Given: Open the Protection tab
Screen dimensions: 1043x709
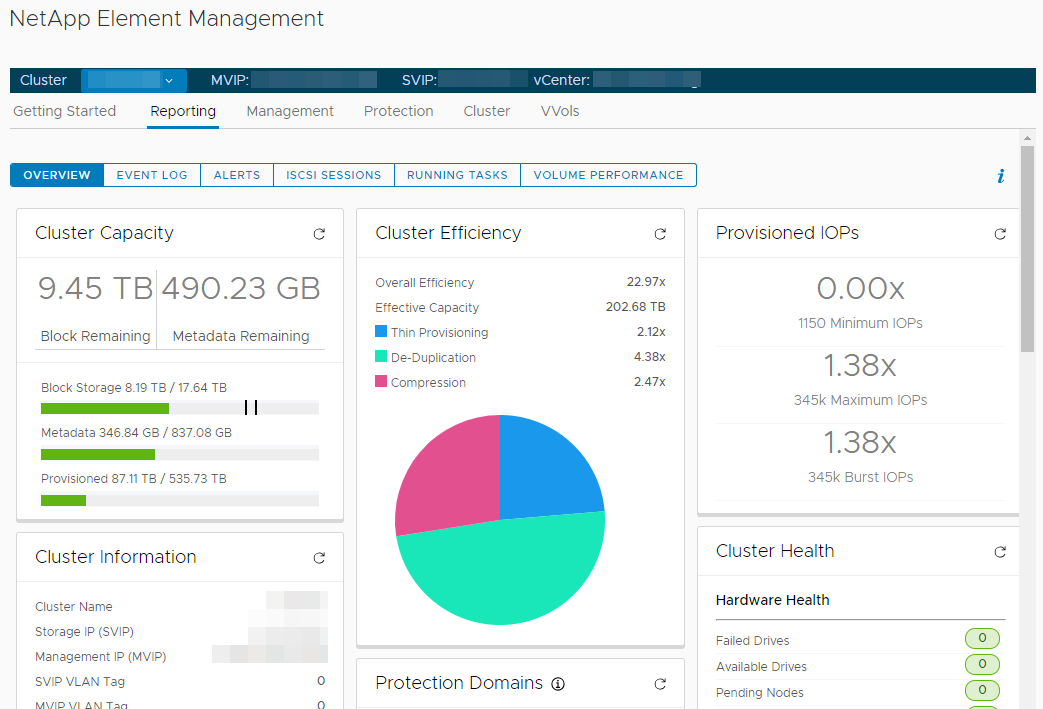Looking at the screenshot, I should [x=398, y=111].
